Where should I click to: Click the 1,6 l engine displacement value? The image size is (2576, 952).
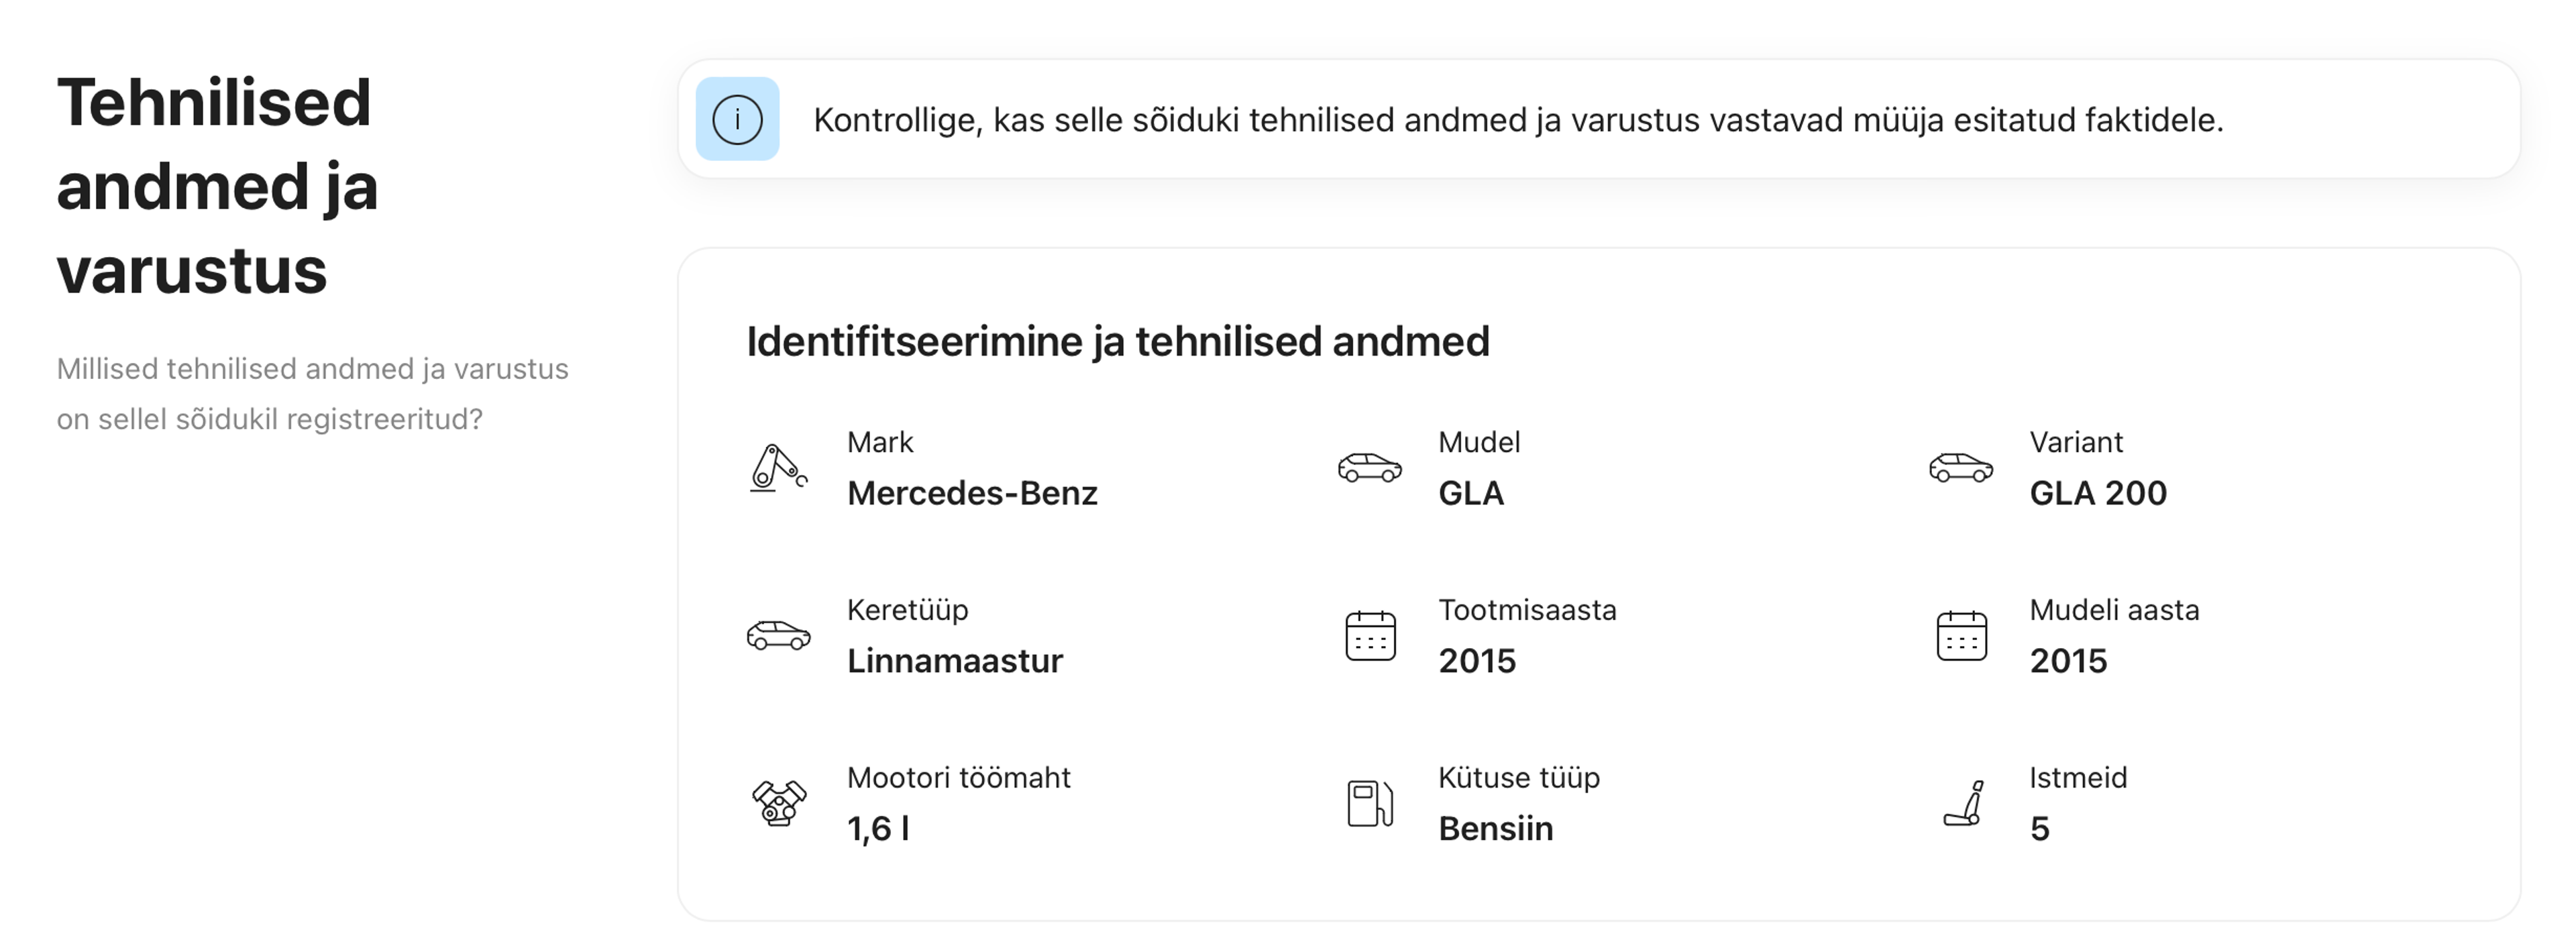click(877, 829)
